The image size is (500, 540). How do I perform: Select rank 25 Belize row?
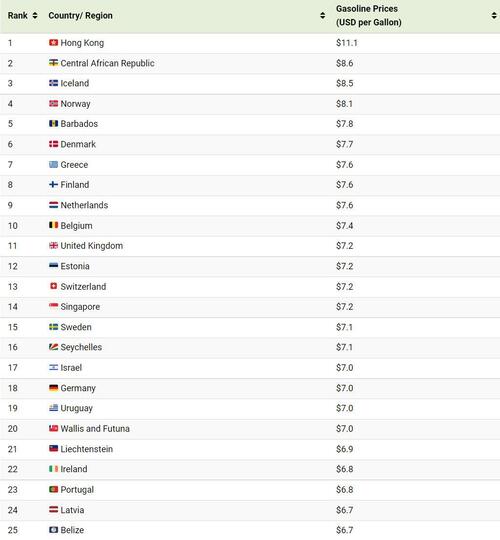pyautogui.click(x=250, y=530)
